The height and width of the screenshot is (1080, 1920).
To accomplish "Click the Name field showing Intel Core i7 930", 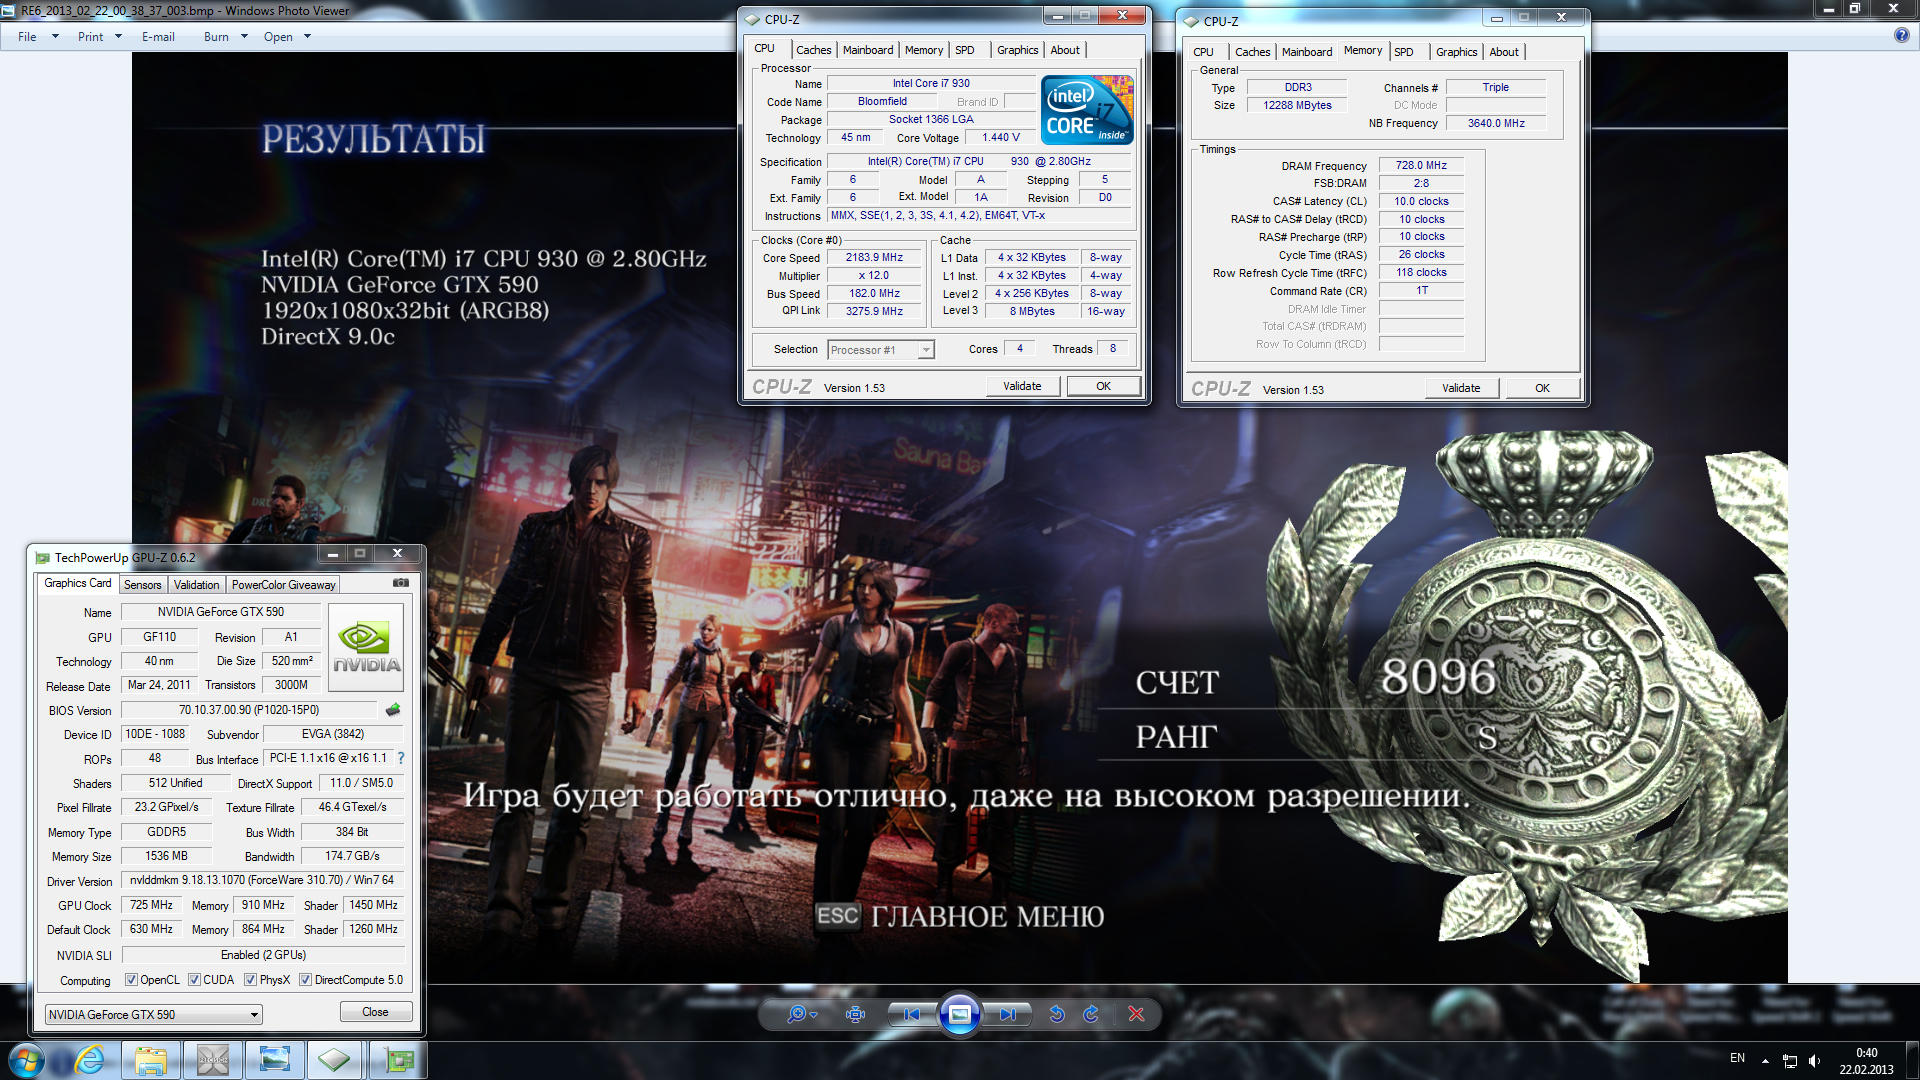I will (931, 84).
